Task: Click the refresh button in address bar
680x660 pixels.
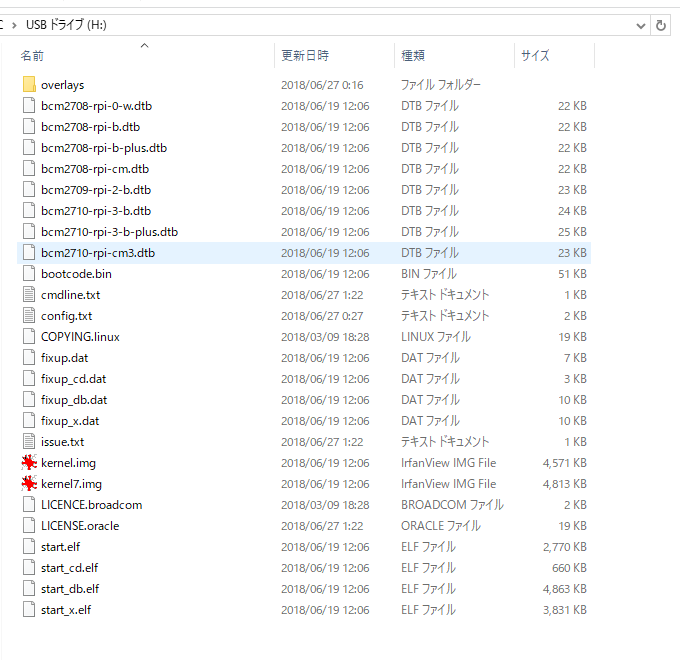Action: tap(660, 25)
